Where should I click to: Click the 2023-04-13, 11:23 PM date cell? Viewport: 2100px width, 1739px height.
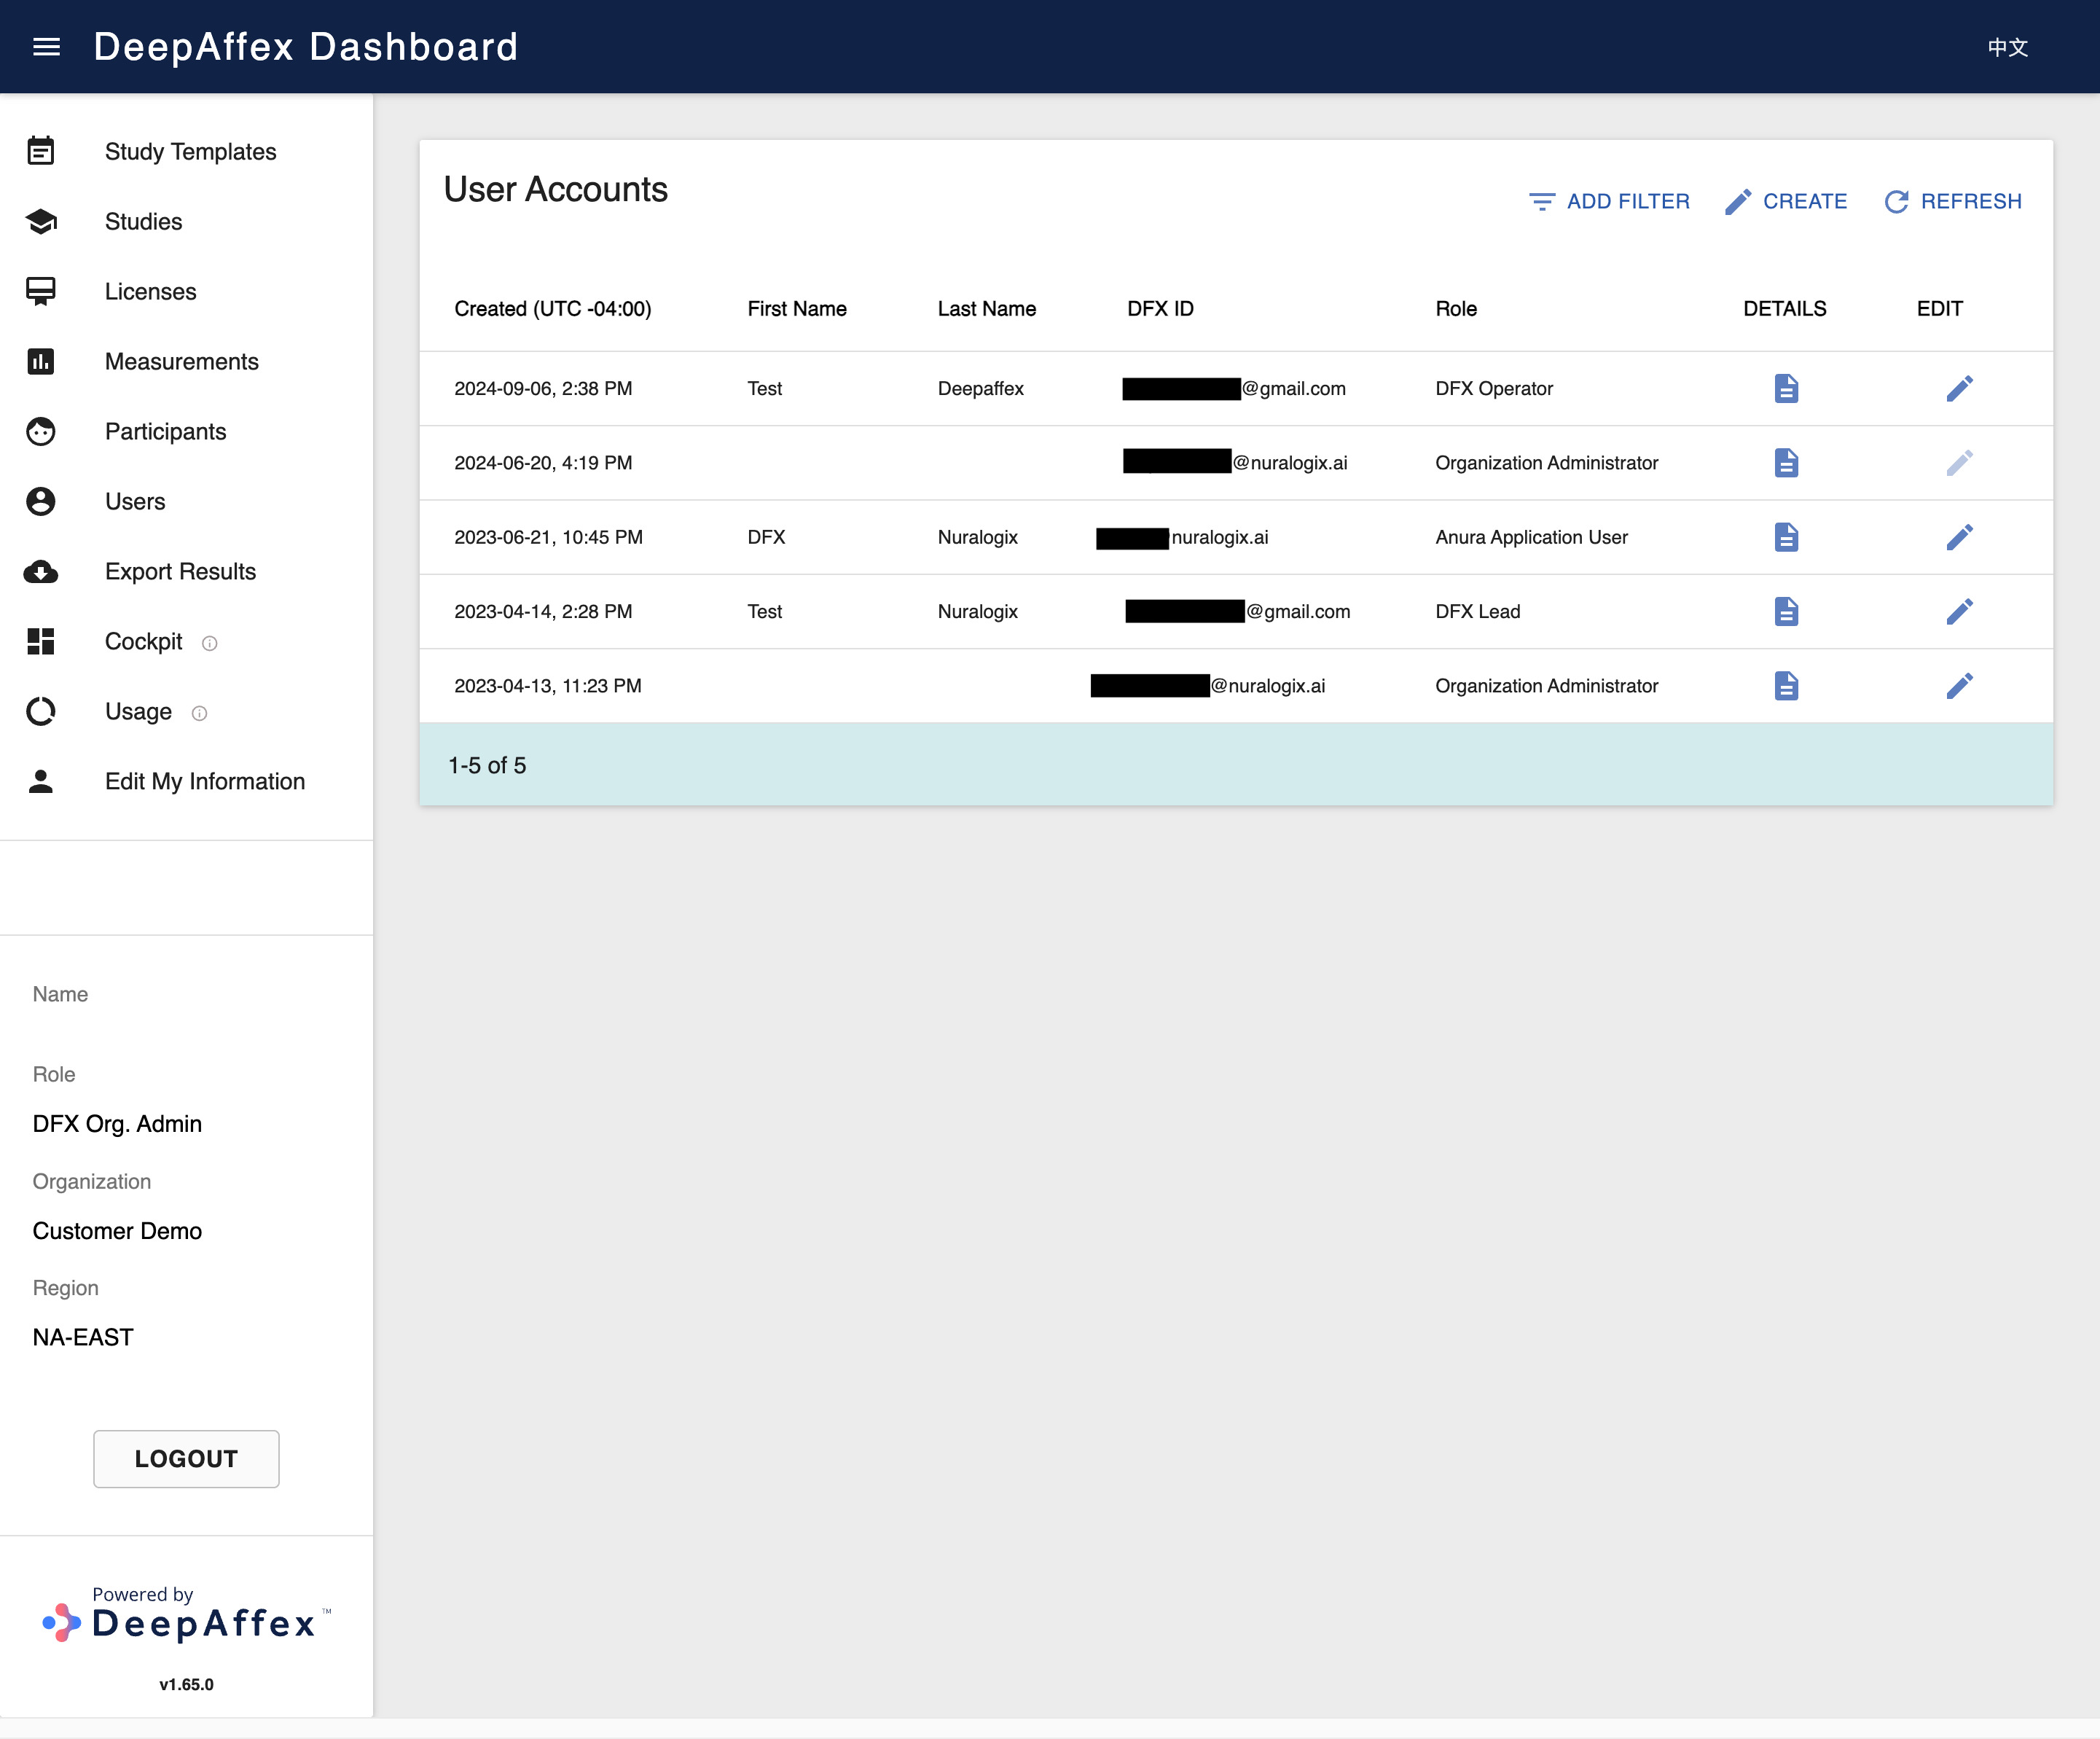click(548, 686)
